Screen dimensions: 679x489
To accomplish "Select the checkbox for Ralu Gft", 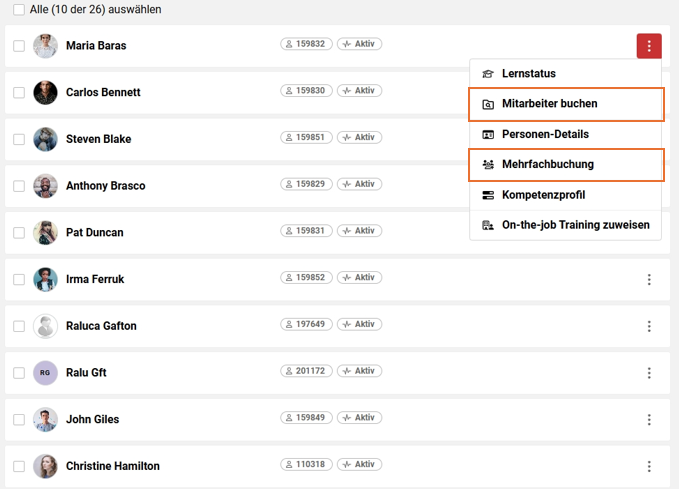I will [19, 373].
